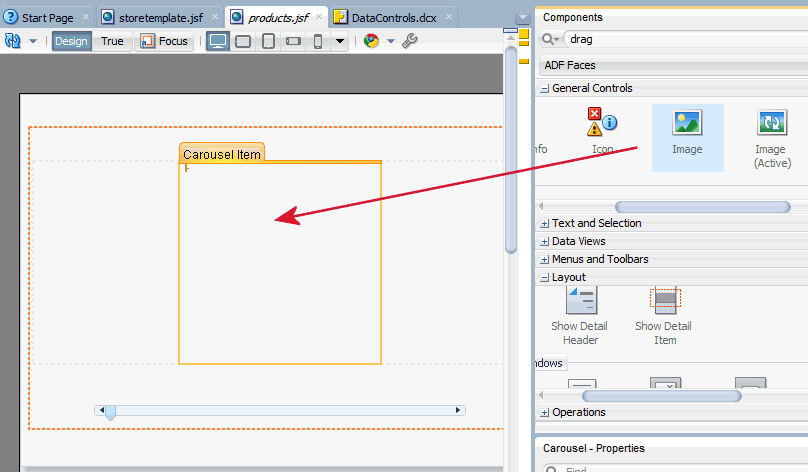Close the Start Page tab
The width and height of the screenshot is (808, 472).
click(86, 17)
